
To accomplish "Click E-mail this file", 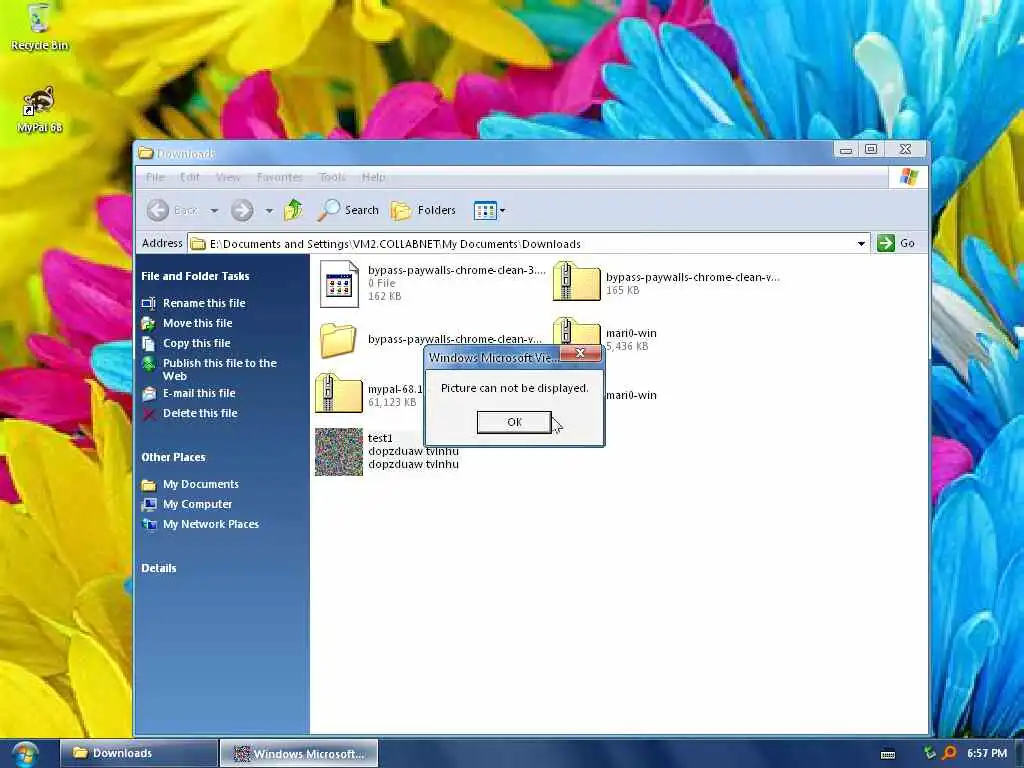I will 199,393.
